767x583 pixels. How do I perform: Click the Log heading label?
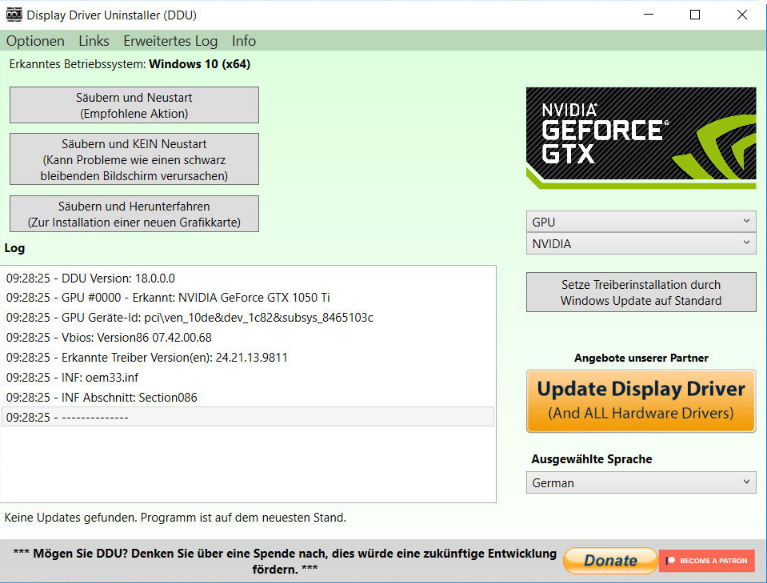pyautogui.click(x=14, y=248)
